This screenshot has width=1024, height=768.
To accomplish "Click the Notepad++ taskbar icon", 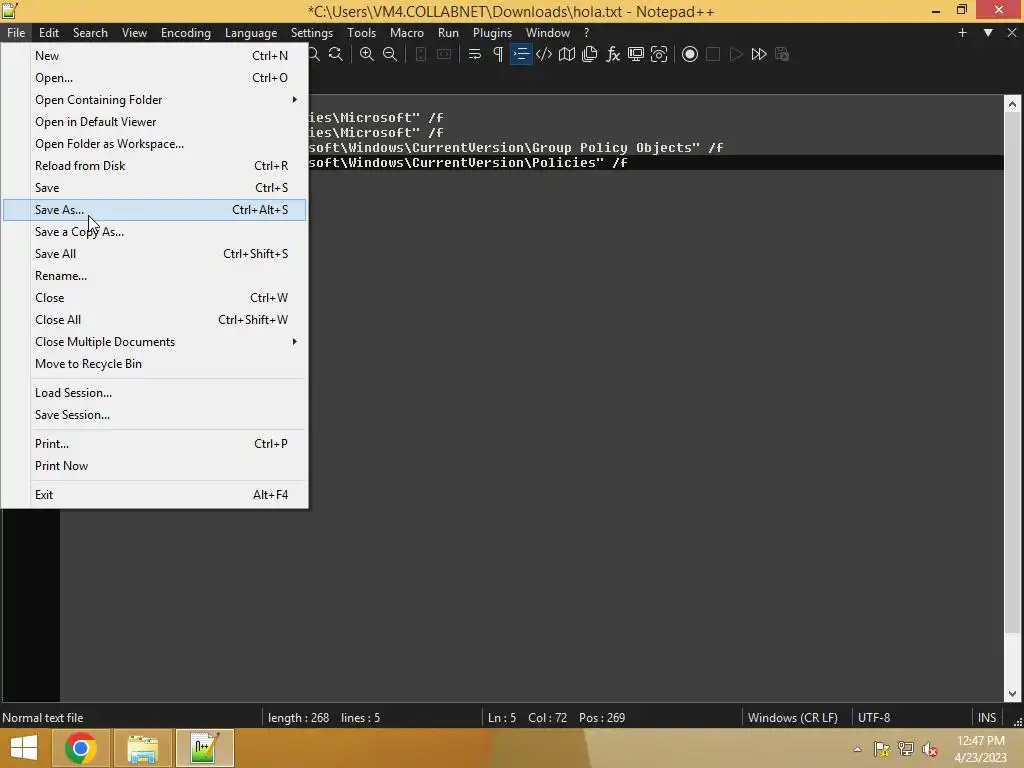I will pos(204,748).
